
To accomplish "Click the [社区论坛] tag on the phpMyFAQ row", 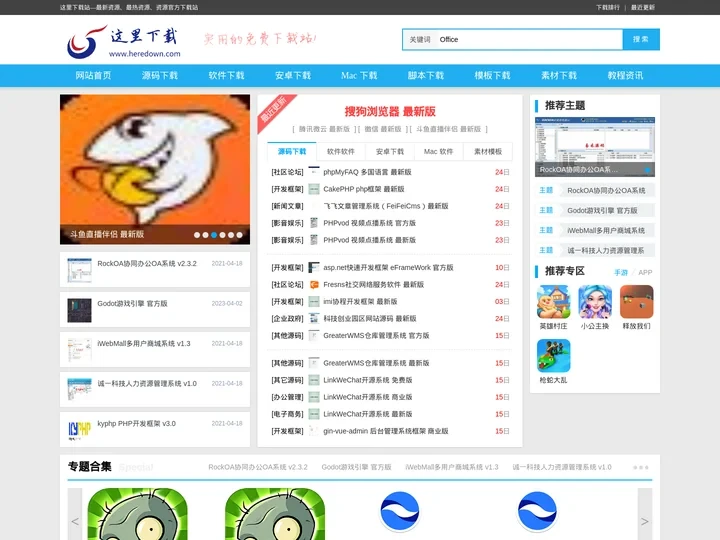I will pyautogui.click(x=287, y=172).
